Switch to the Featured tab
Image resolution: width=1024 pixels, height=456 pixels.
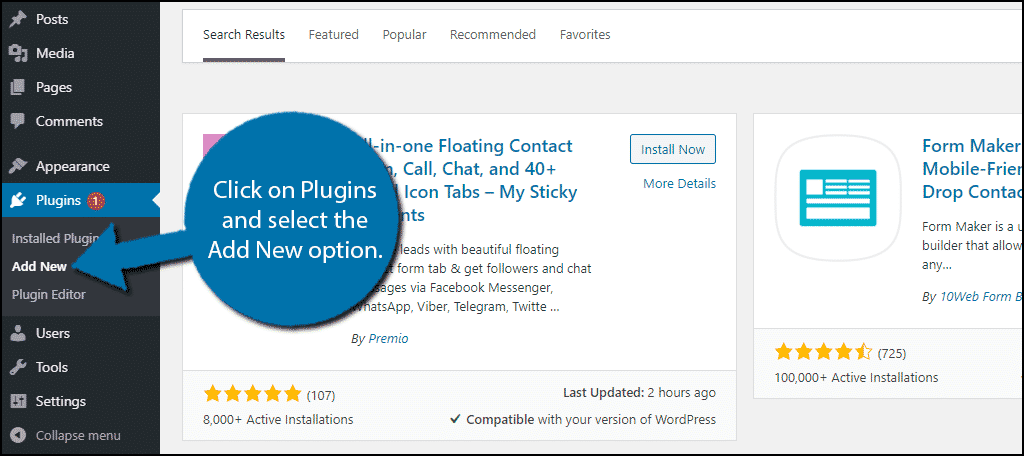(x=333, y=35)
